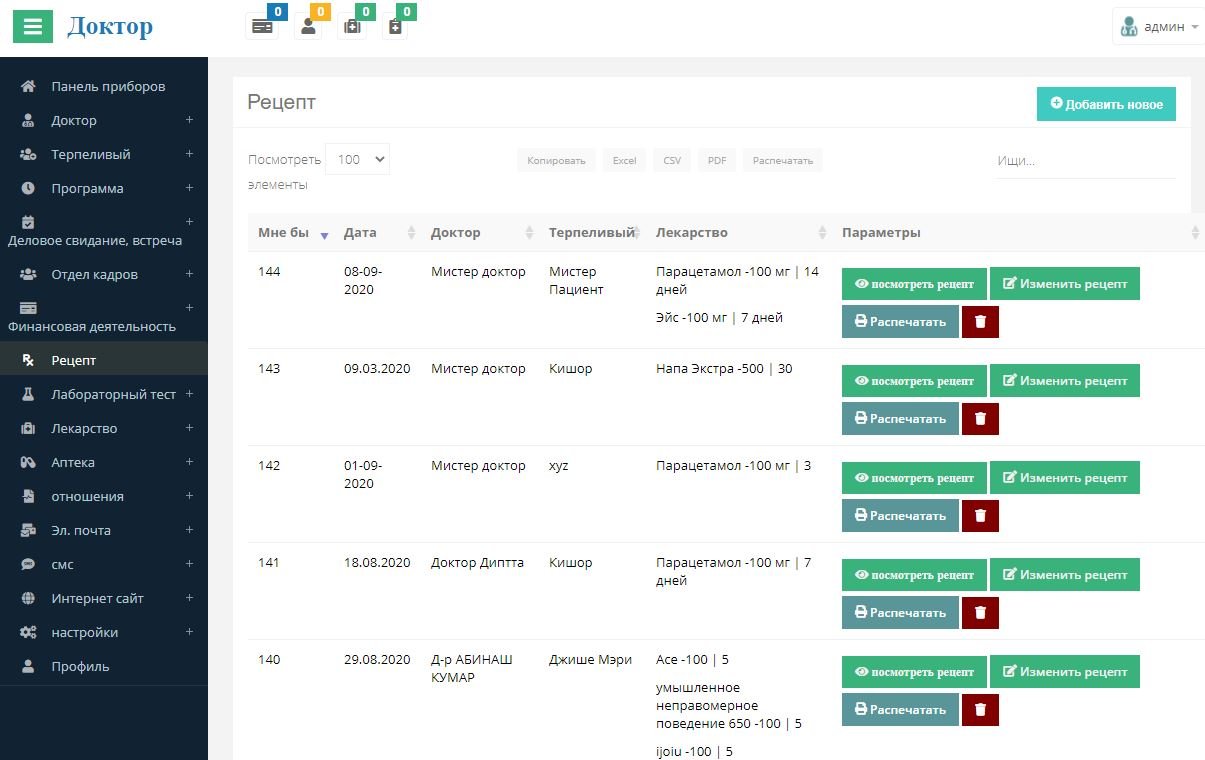Viewport: 1205px width, 760px height.
Task: Expand the Программа sidebar submenu plus
Action: point(189,188)
